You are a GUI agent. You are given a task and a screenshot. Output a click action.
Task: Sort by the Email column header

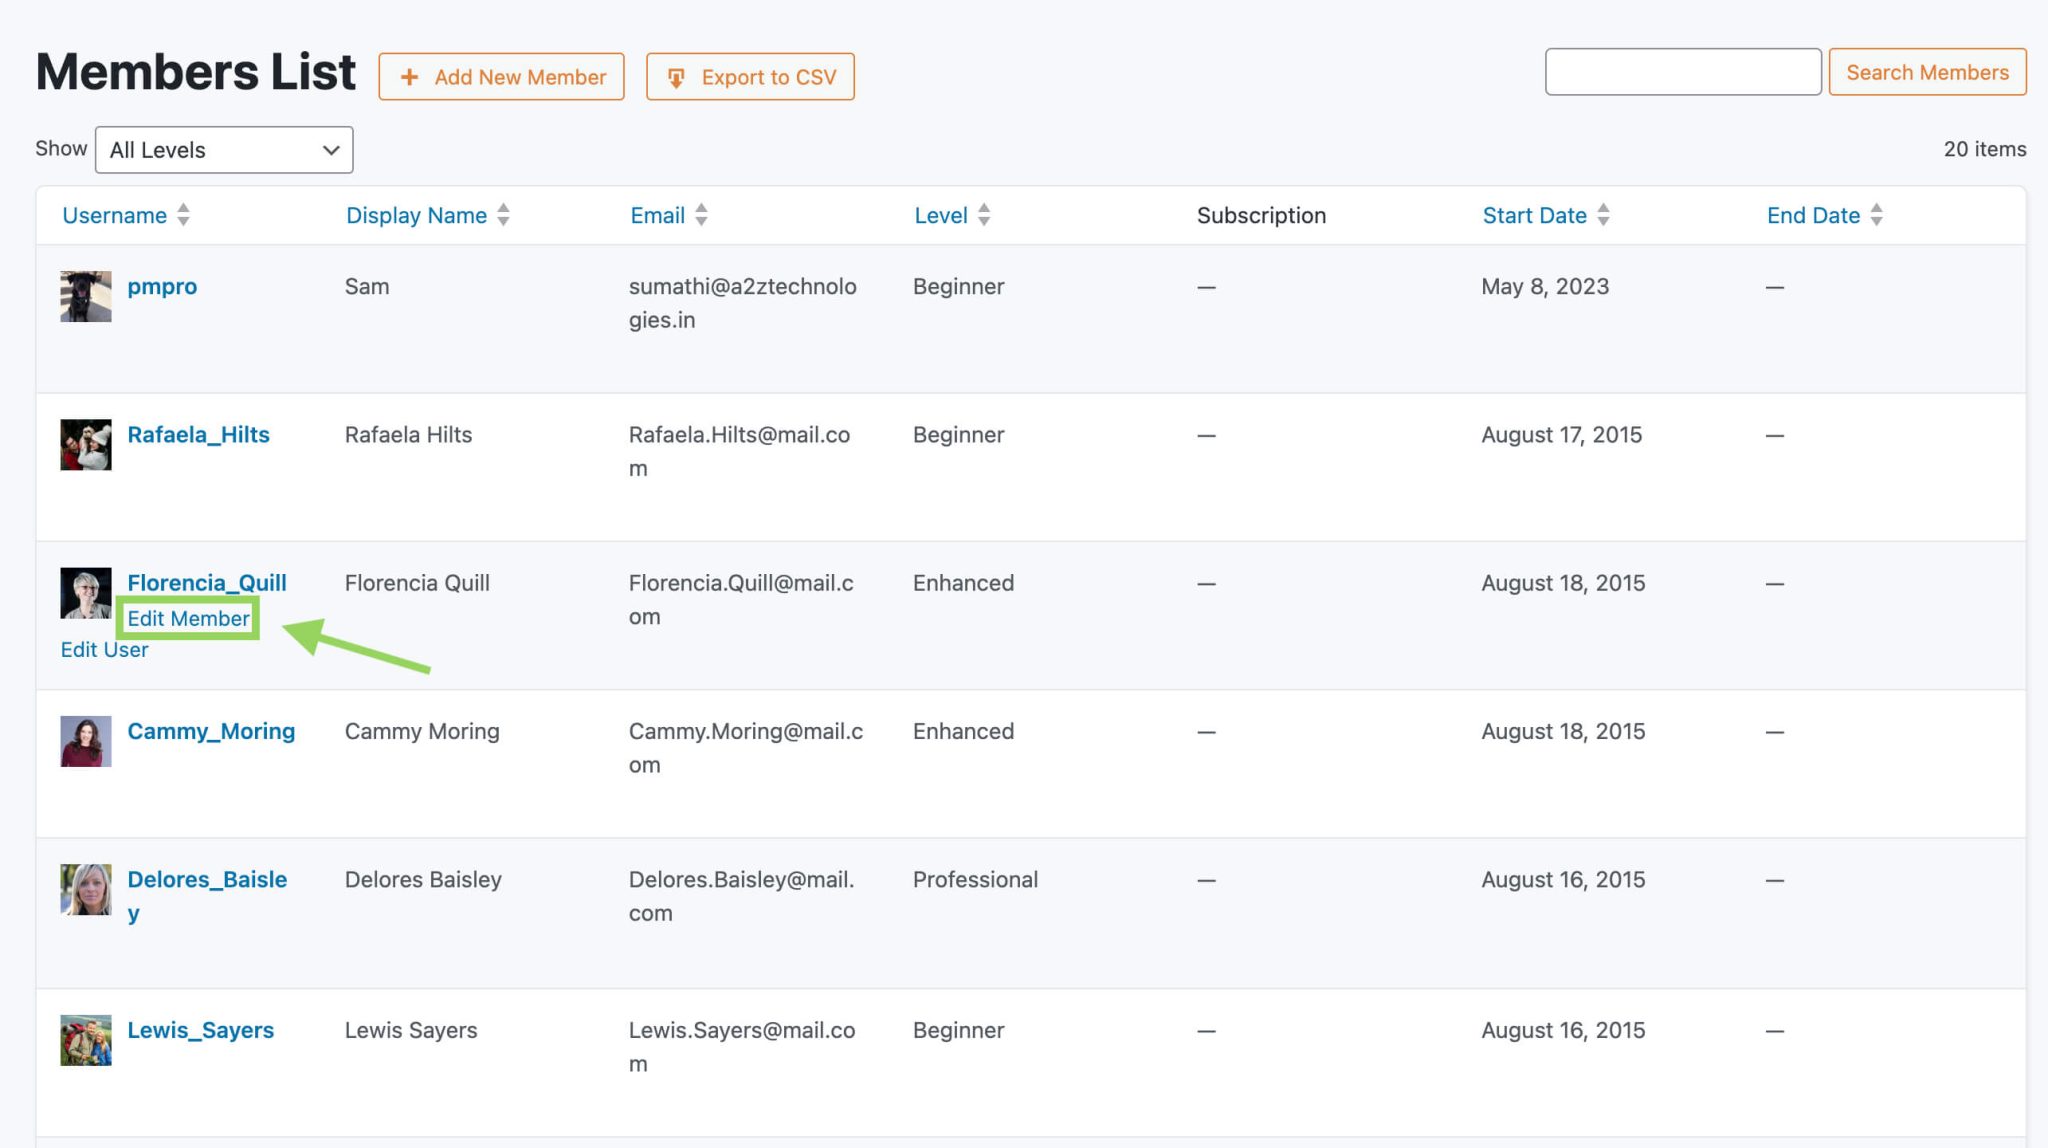point(657,215)
